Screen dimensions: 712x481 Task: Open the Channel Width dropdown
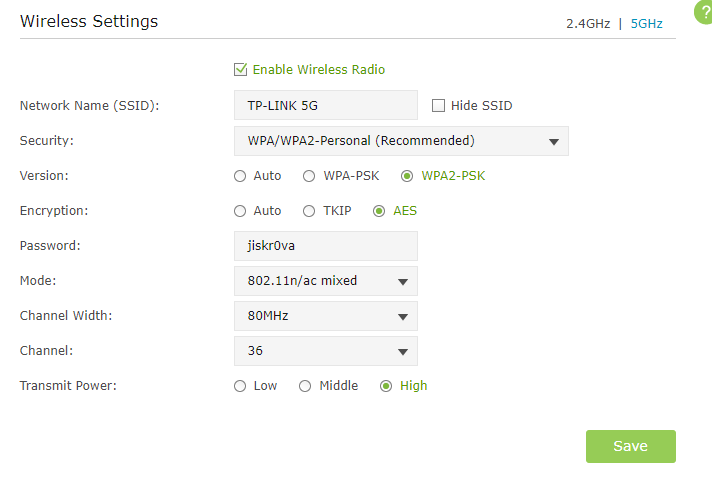(325, 316)
